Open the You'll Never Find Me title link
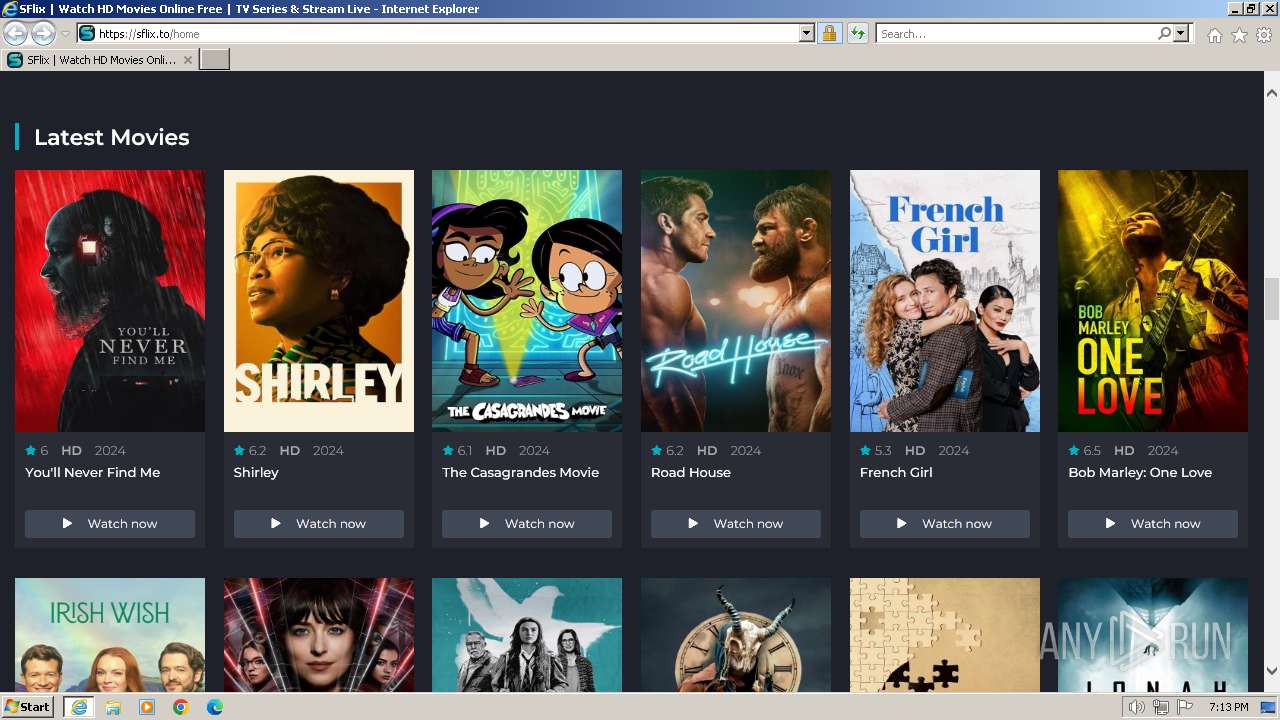The height and width of the screenshot is (720, 1280). (x=92, y=472)
